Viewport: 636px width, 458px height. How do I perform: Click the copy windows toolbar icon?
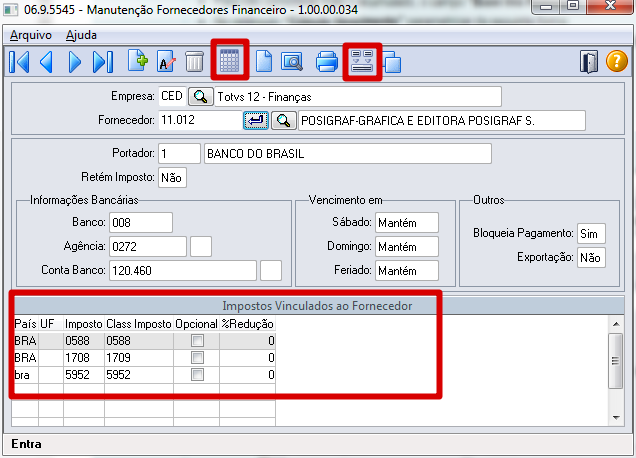click(392, 62)
